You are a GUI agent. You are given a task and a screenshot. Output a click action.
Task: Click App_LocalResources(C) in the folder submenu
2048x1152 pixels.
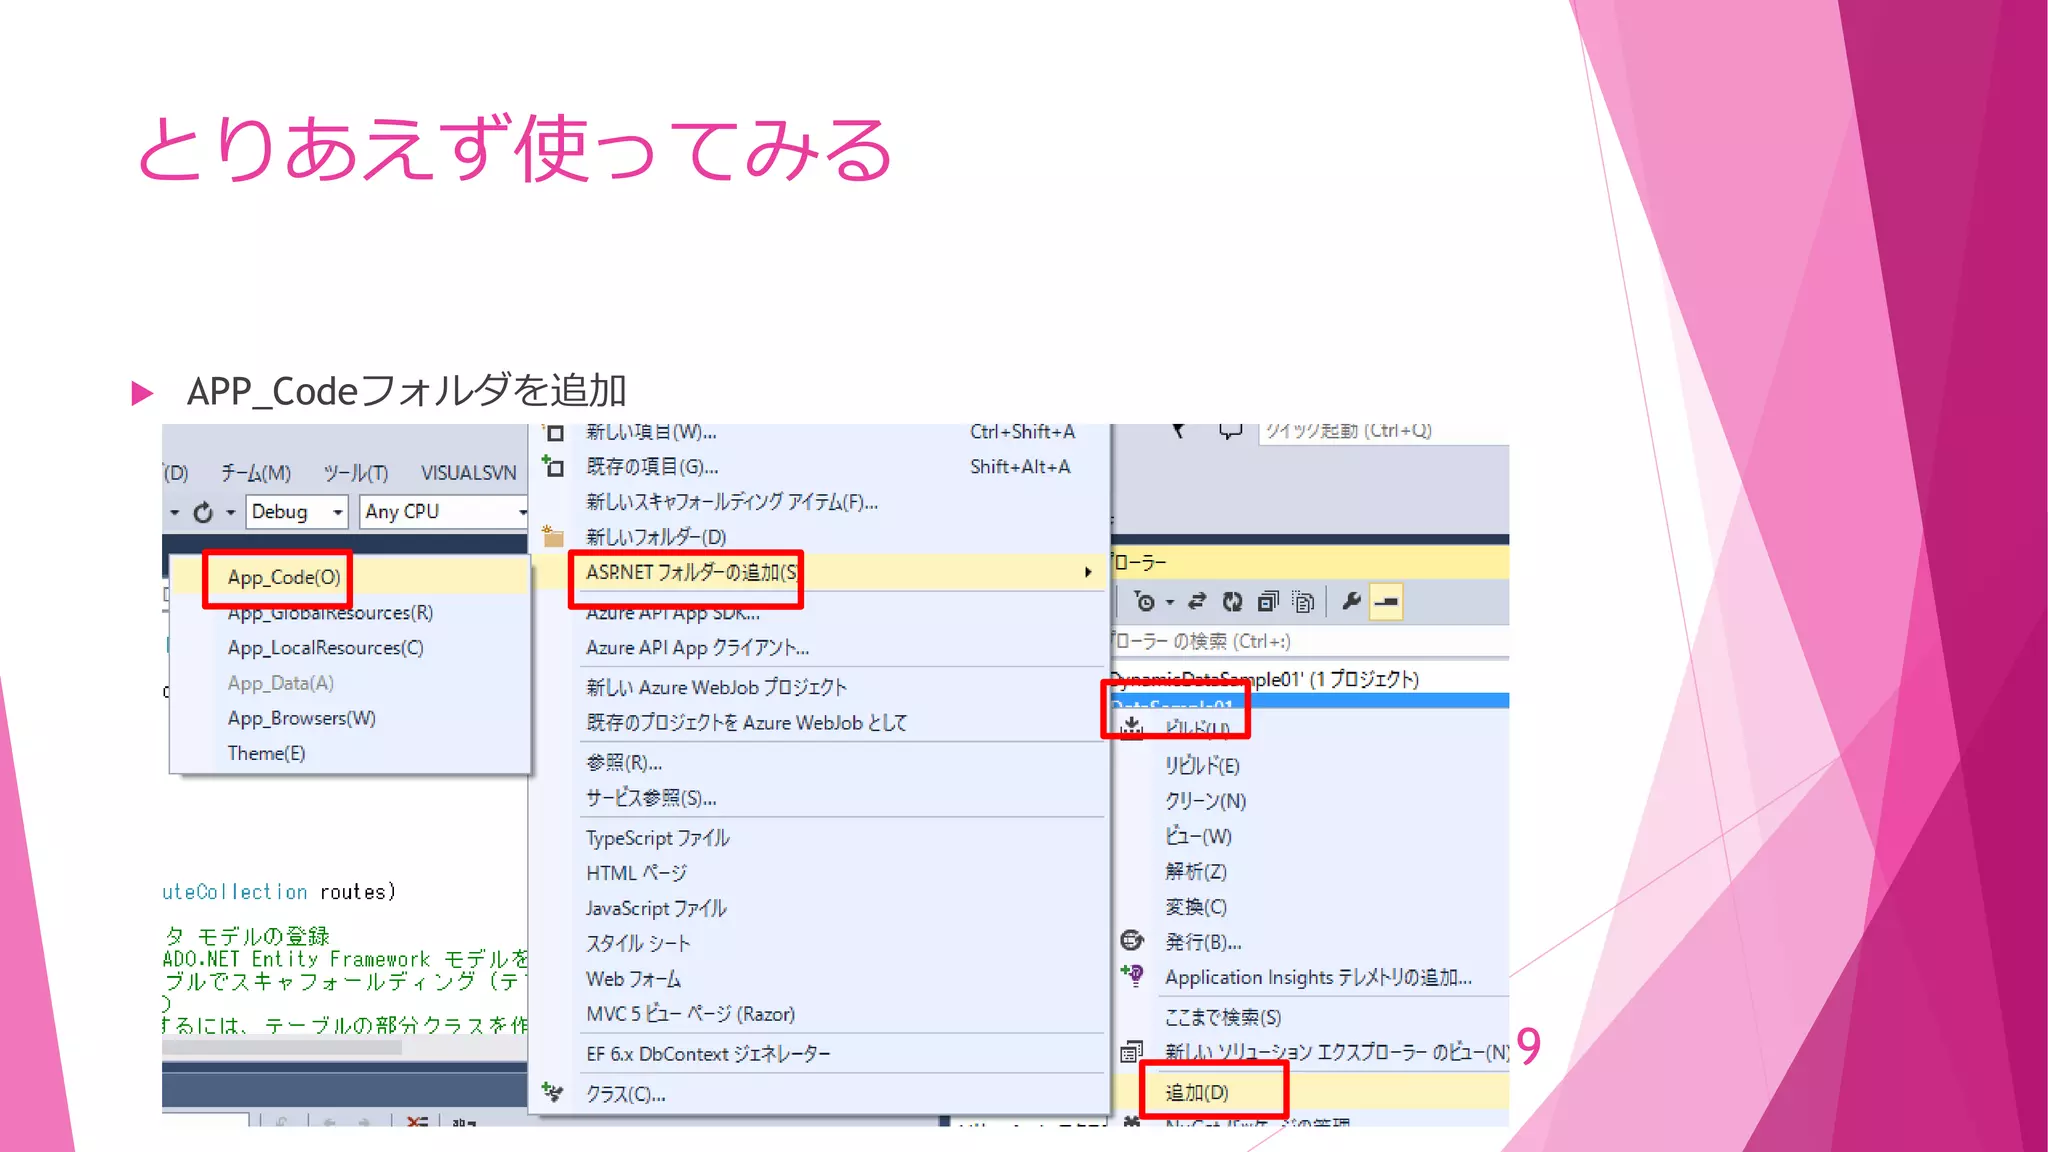325,648
